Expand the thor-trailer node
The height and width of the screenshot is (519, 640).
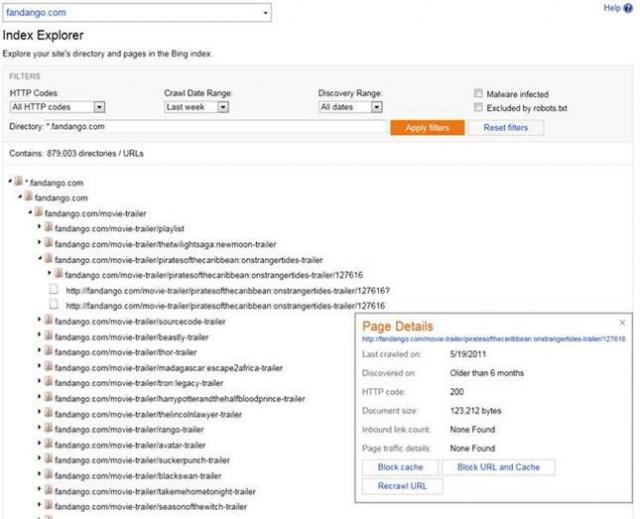pos(40,350)
